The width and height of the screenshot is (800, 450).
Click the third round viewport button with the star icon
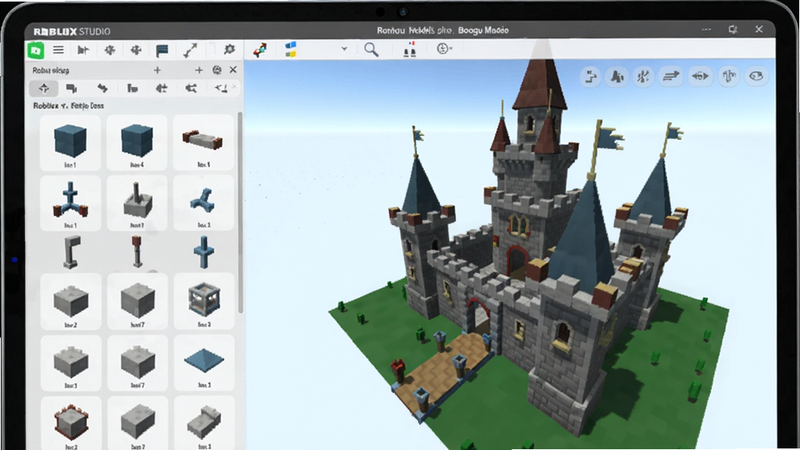pyautogui.click(x=643, y=77)
